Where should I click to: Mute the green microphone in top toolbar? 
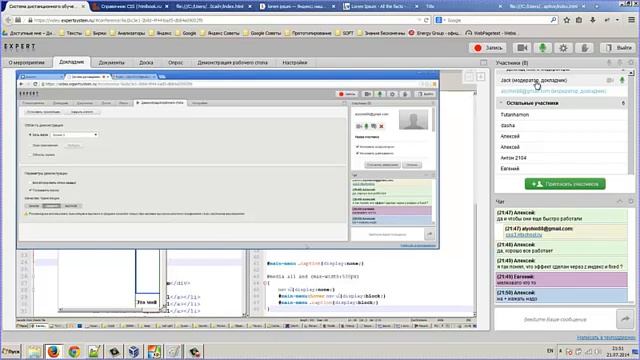click(542, 48)
